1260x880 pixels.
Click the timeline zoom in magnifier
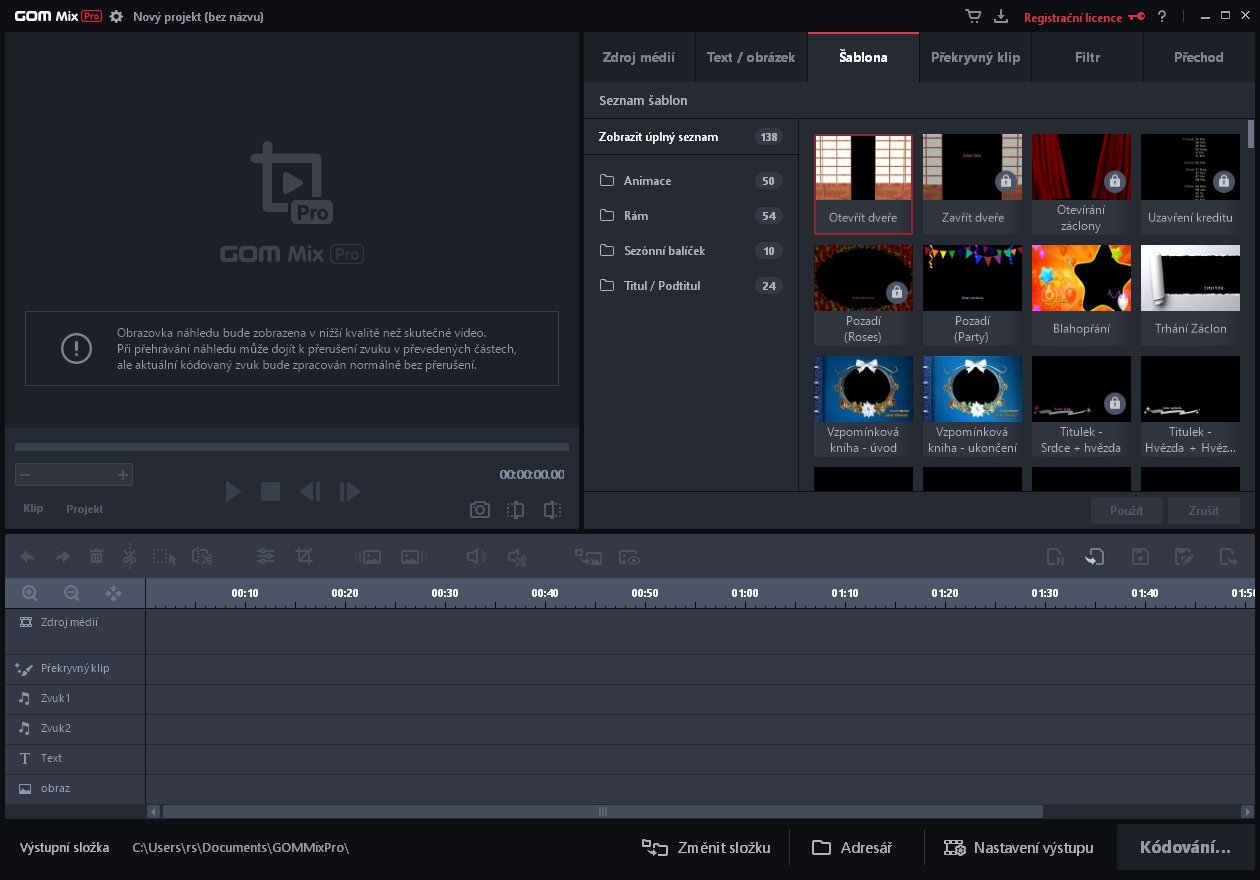[x=30, y=593]
